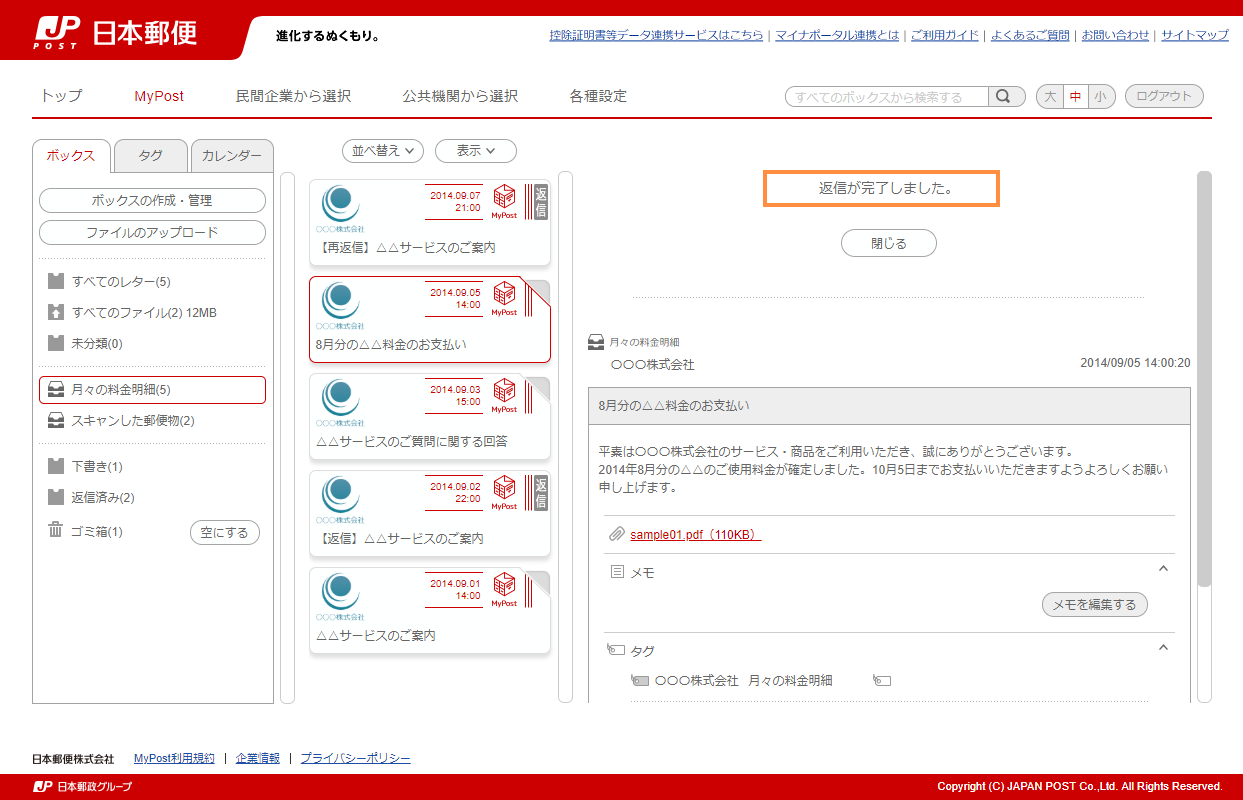Open MyPost利用規約 footer link
1243x800 pixels.
(174, 758)
